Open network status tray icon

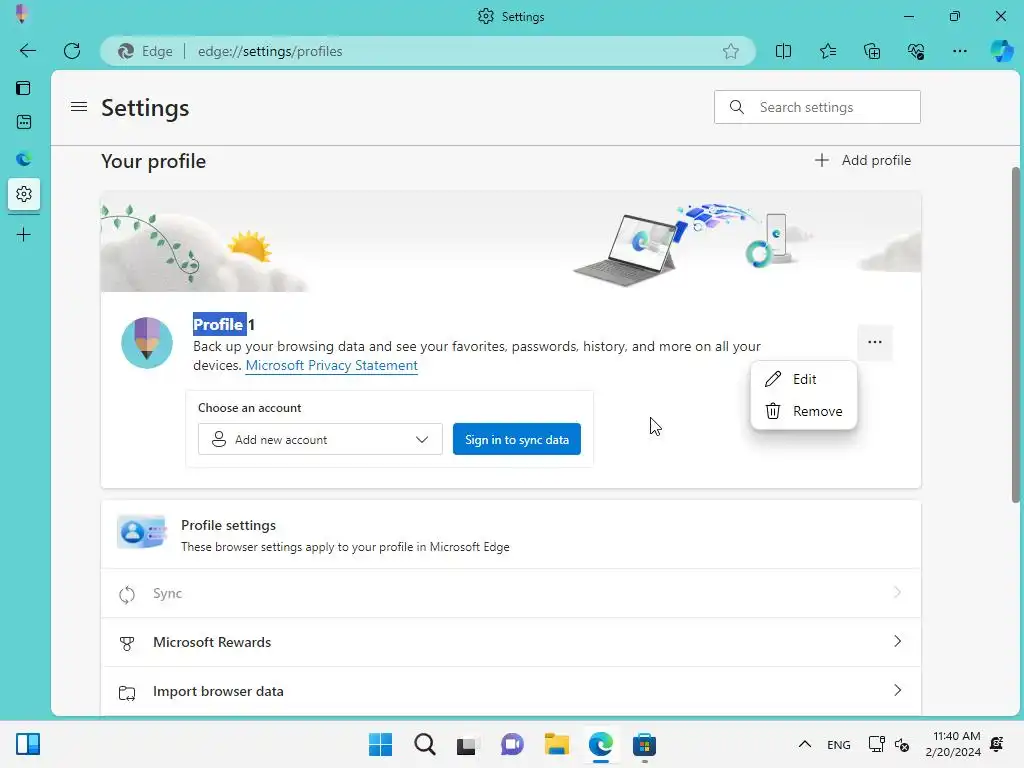coord(876,744)
